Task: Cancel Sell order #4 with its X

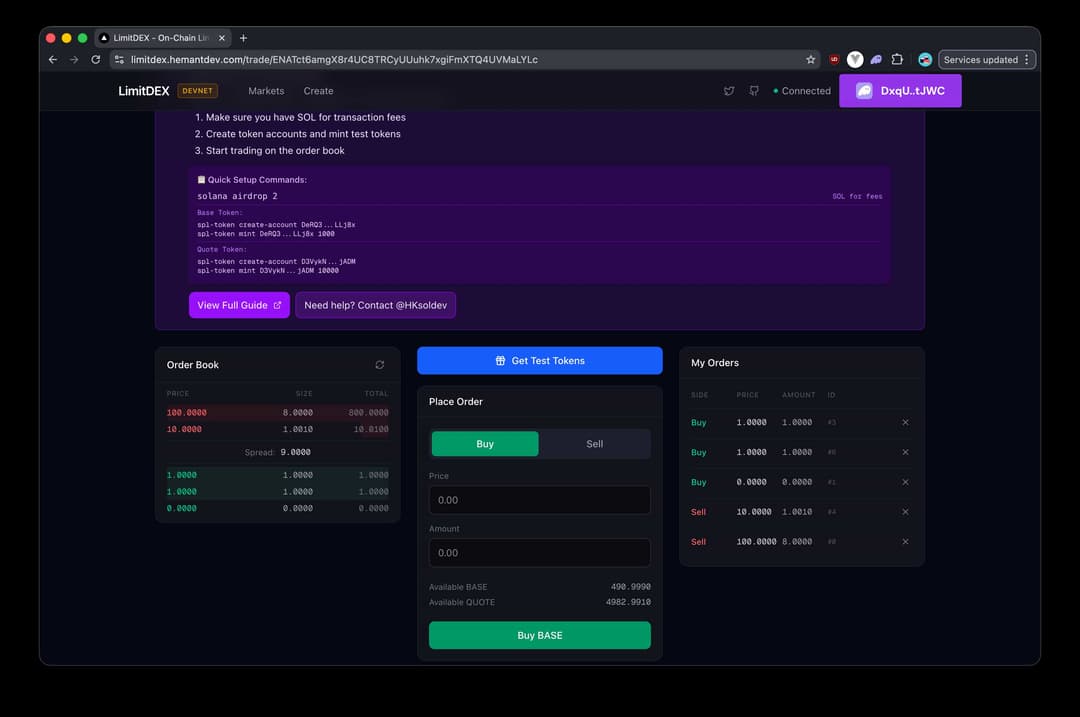Action: pyautogui.click(x=905, y=512)
